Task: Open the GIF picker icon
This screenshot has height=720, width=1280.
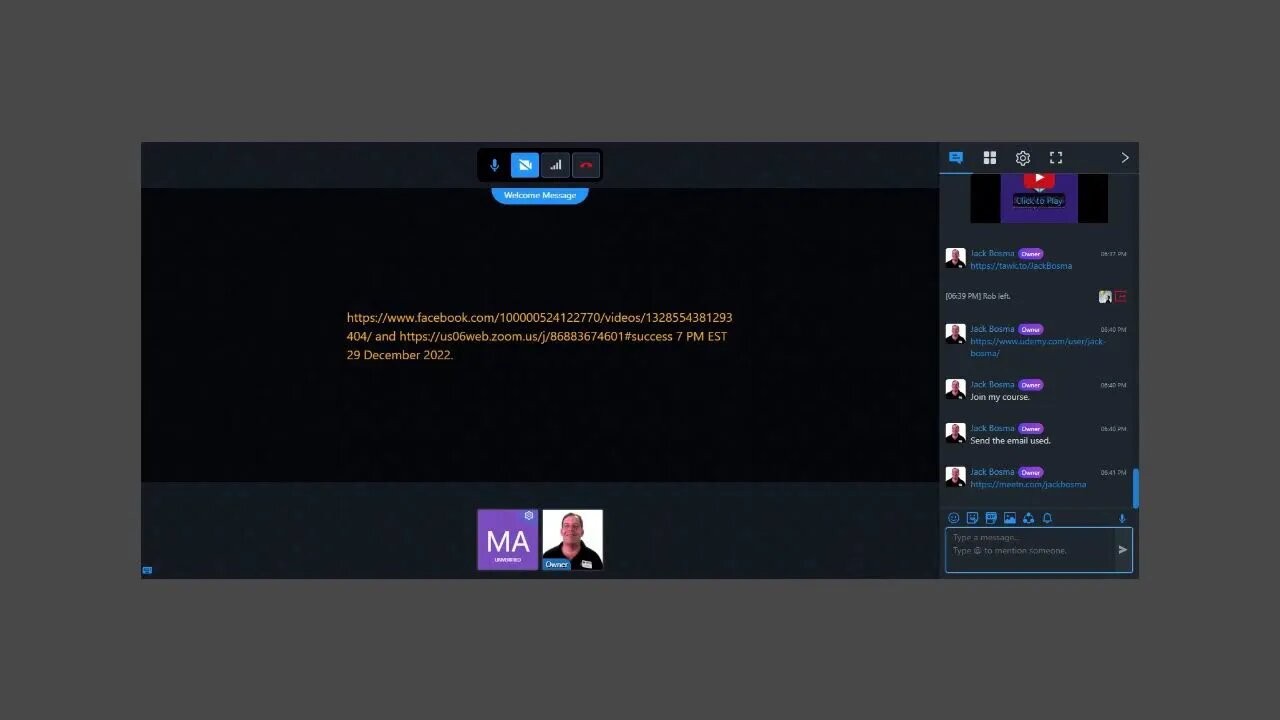Action: click(991, 518)
